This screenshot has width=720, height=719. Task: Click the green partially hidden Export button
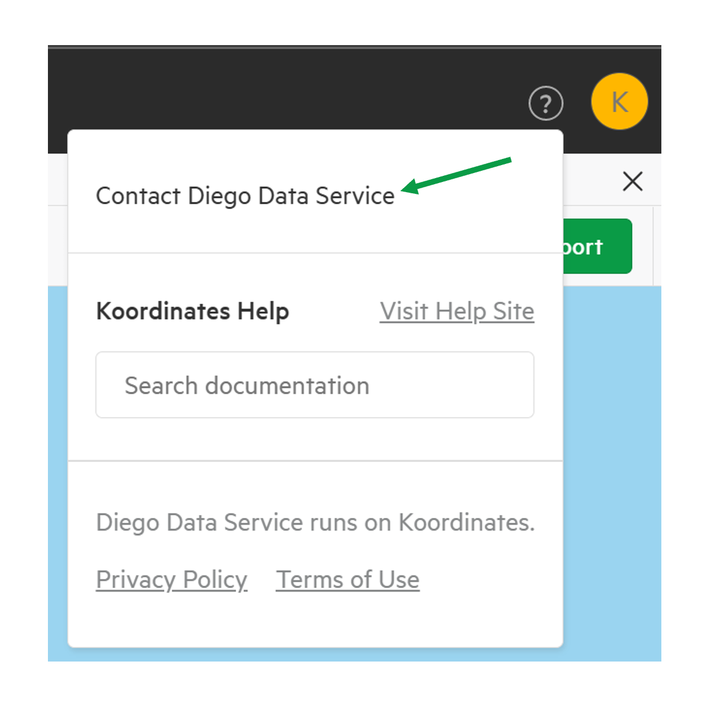tap(597, 246)
